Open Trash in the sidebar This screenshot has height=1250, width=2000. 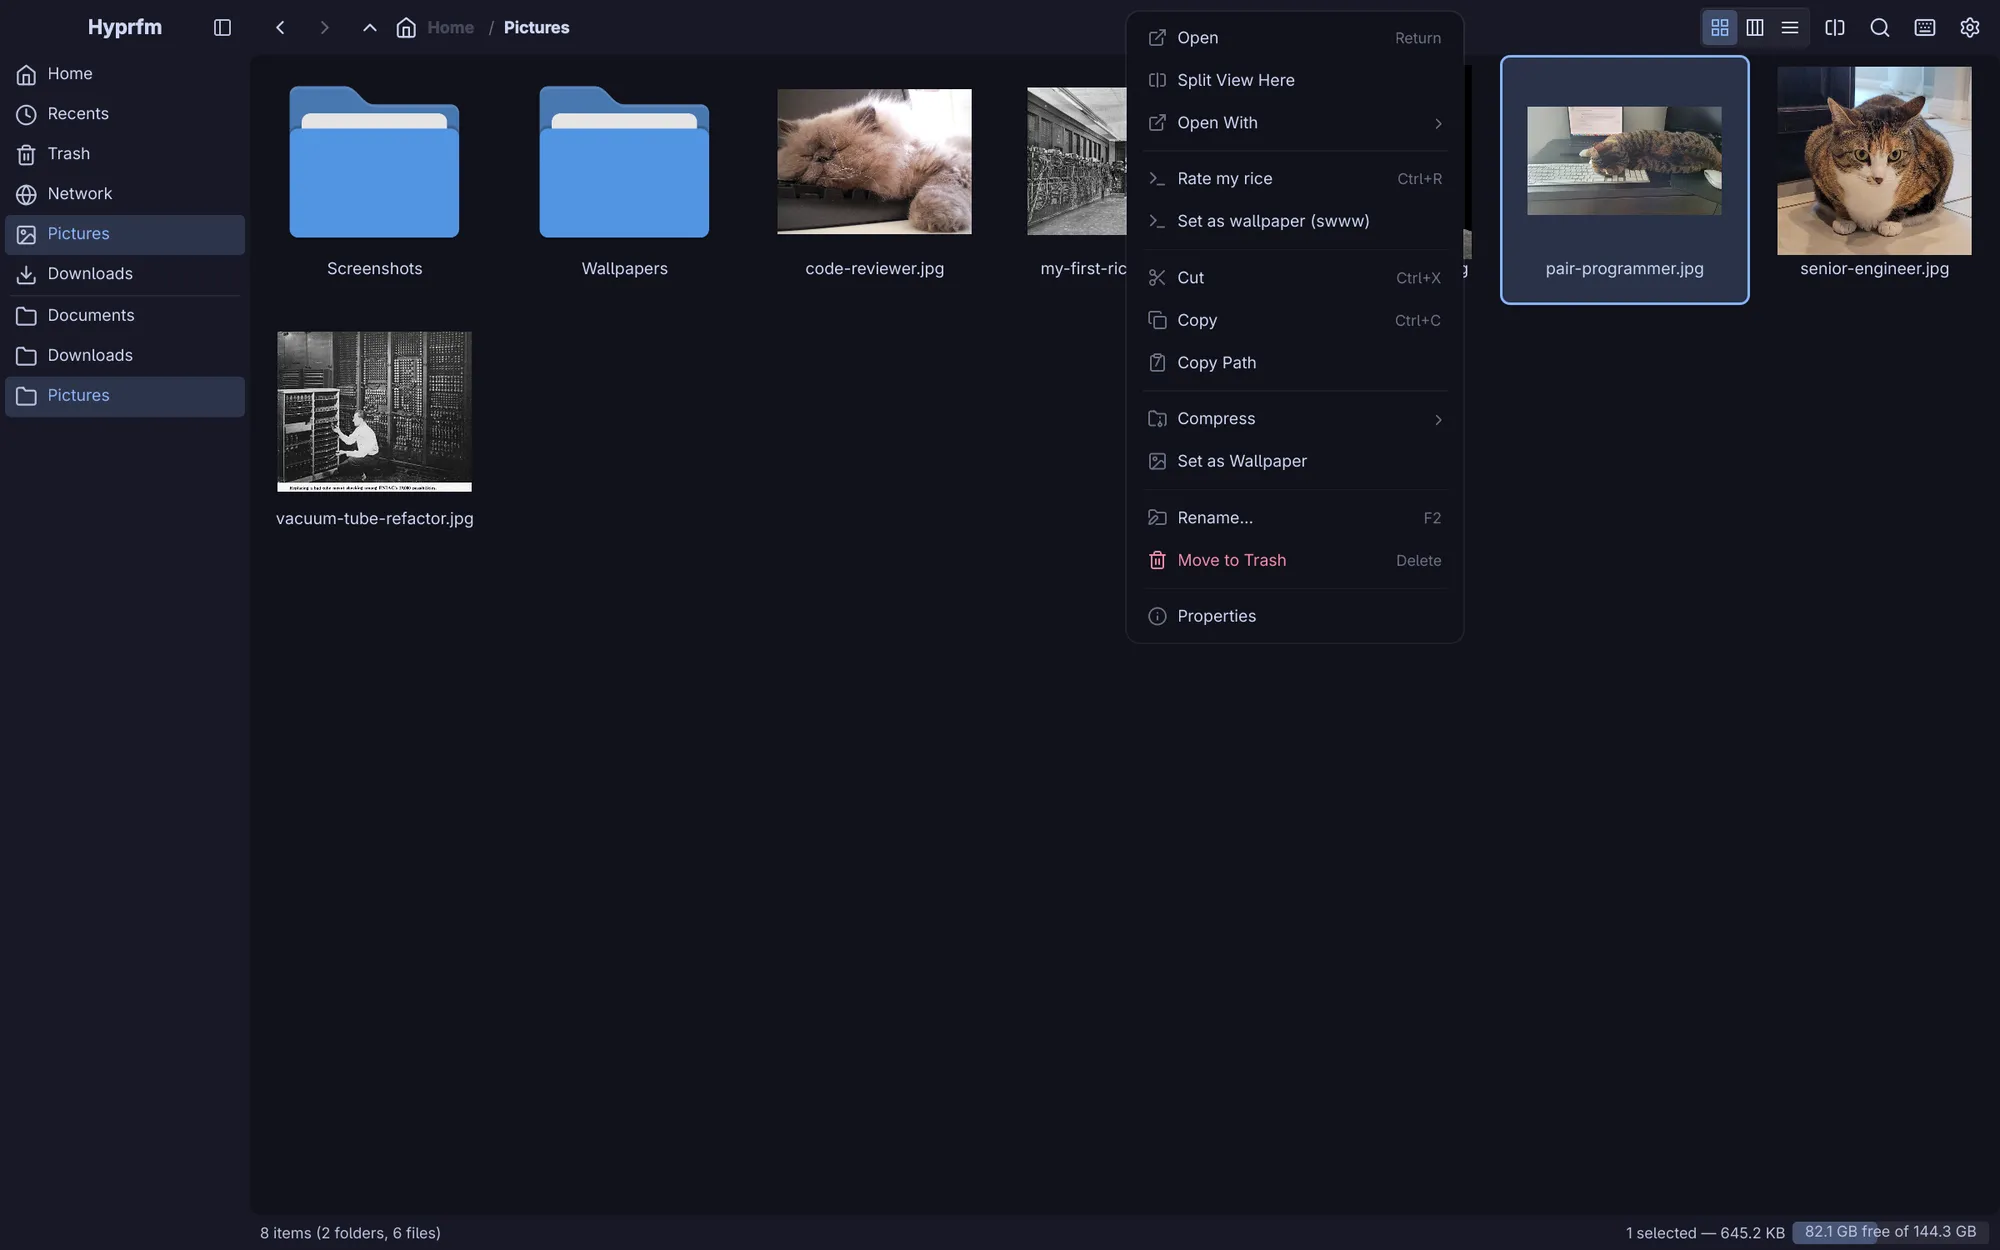coord(125,154)
